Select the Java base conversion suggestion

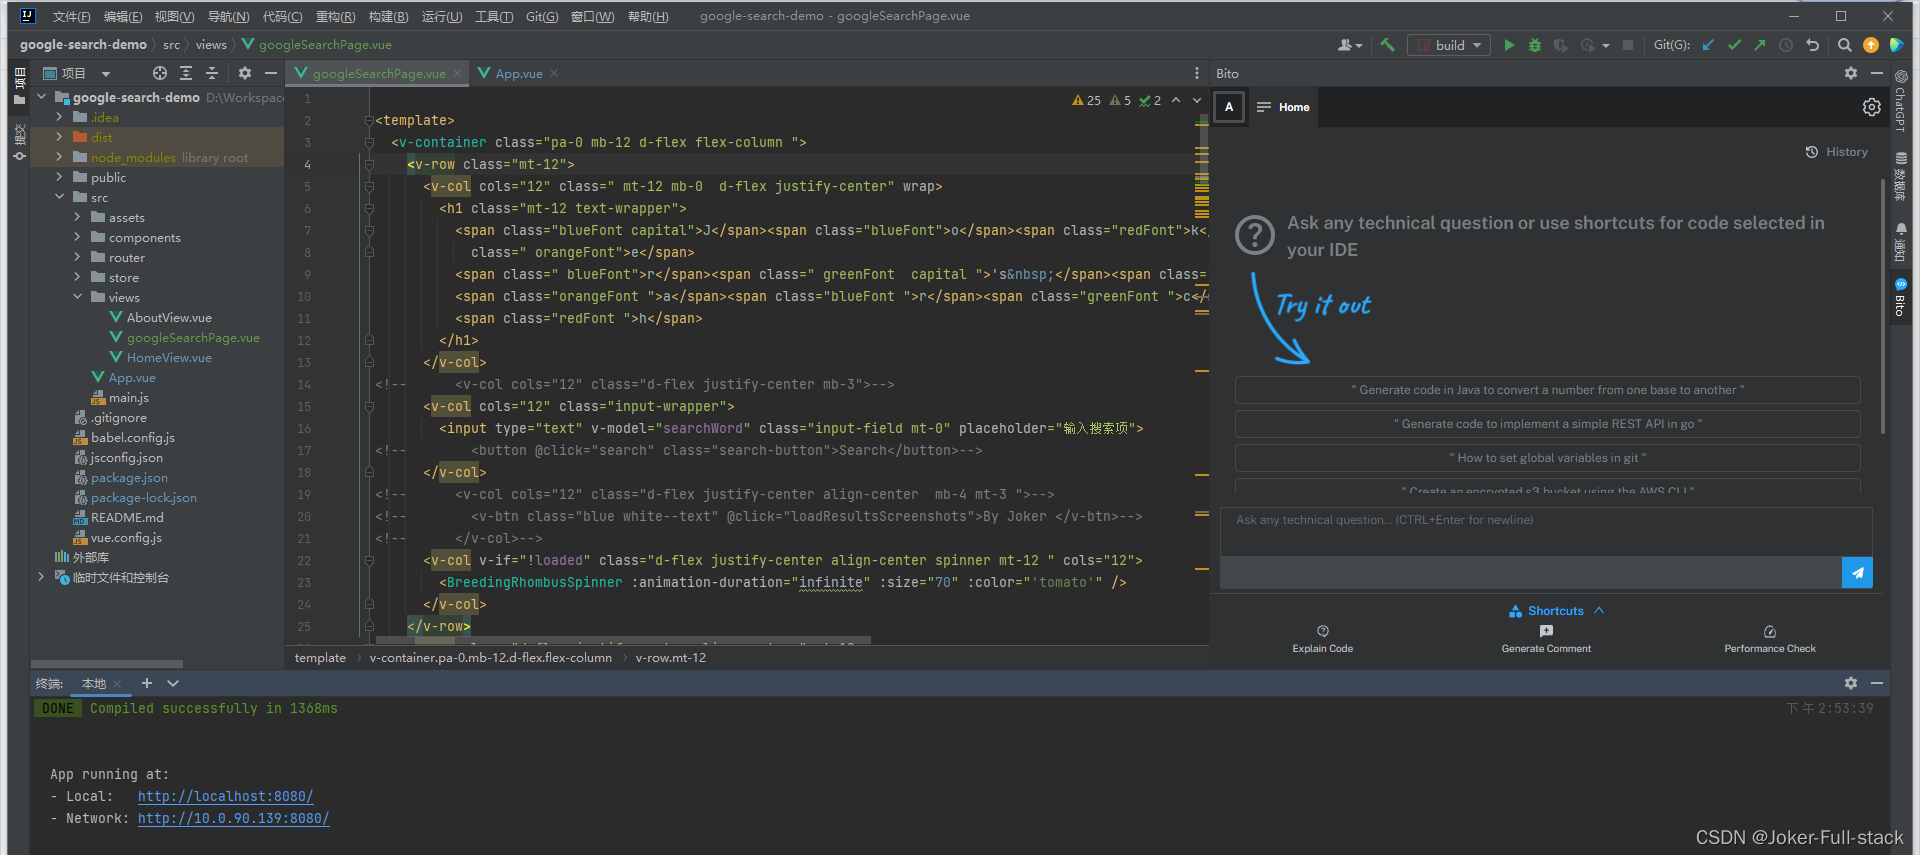(1547, 390)
